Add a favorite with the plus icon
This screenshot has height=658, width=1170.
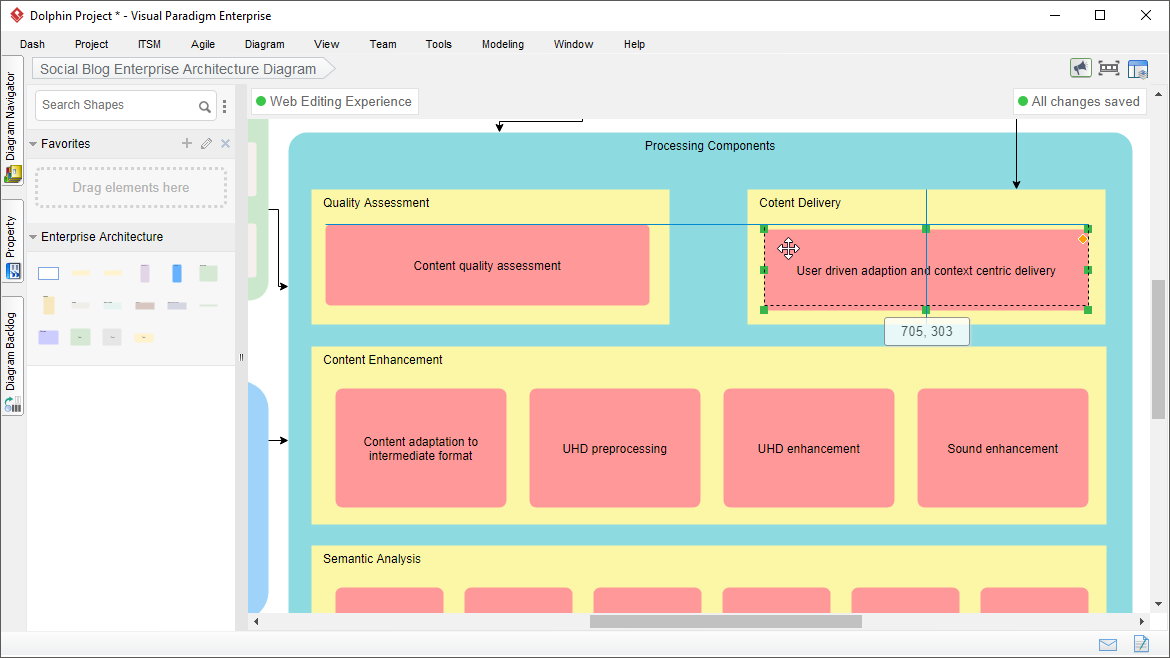click(187, 143)
